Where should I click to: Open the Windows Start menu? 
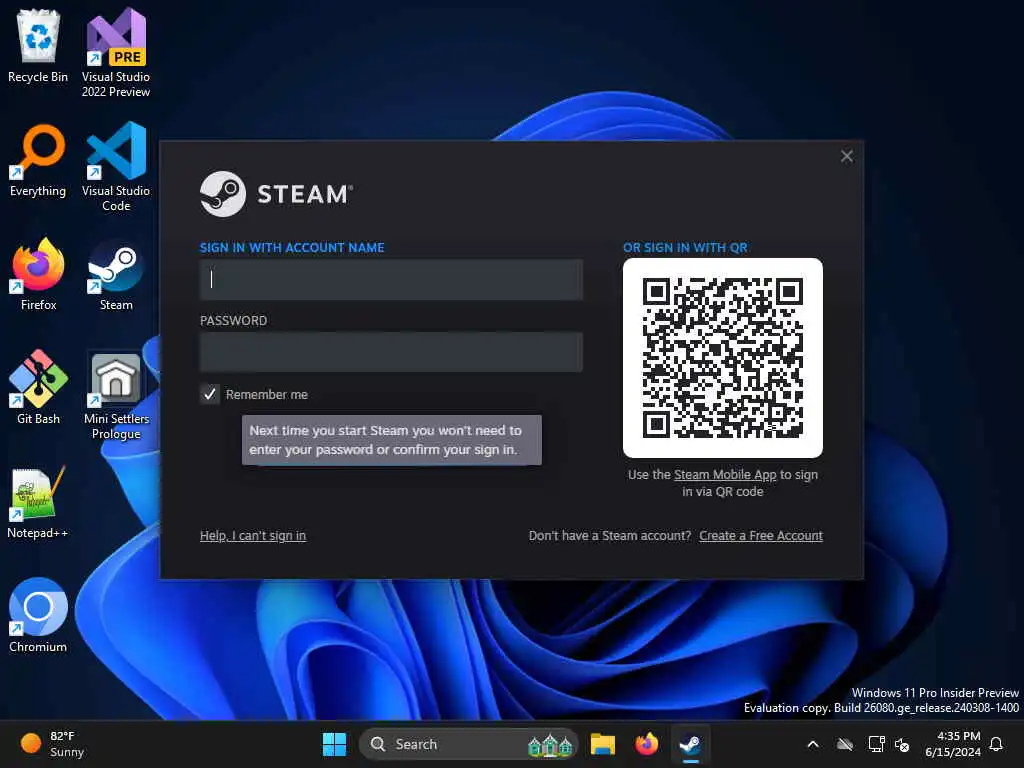pyautogui.click(x=334, y=744)
